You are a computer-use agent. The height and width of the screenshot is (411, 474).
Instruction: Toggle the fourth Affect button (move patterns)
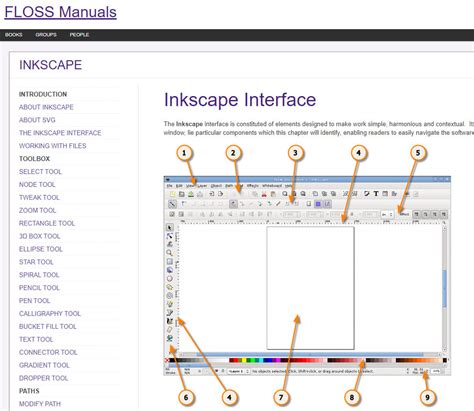(x=443, y=214)
